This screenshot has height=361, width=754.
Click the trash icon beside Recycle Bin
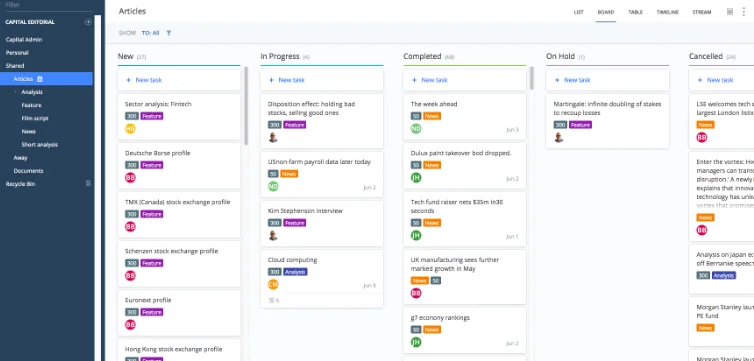point(88,184)
